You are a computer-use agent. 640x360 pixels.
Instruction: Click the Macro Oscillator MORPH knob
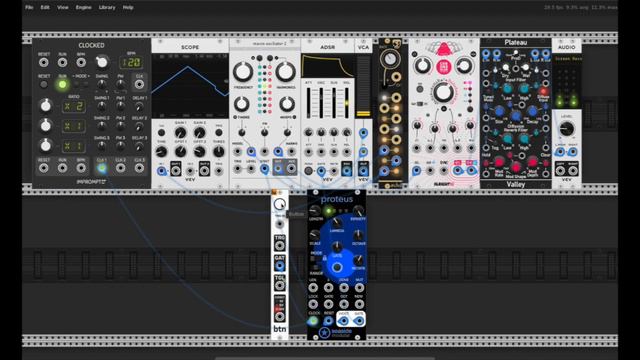tap(287, 104)
